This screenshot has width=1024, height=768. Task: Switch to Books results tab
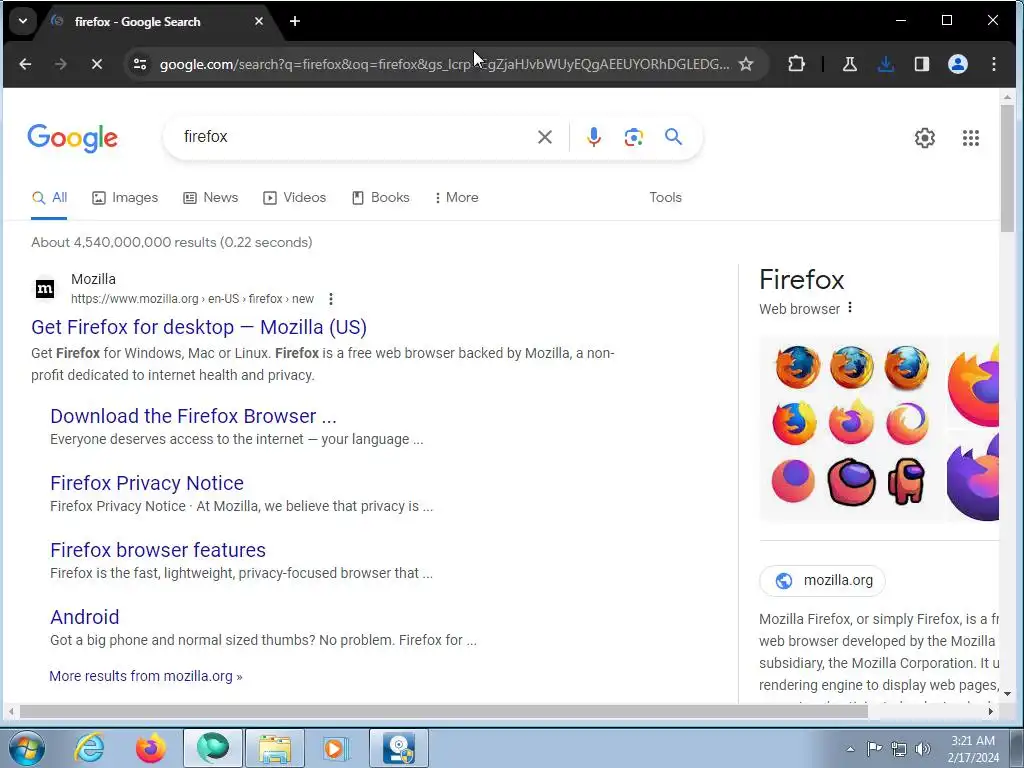tap(381, 197)
